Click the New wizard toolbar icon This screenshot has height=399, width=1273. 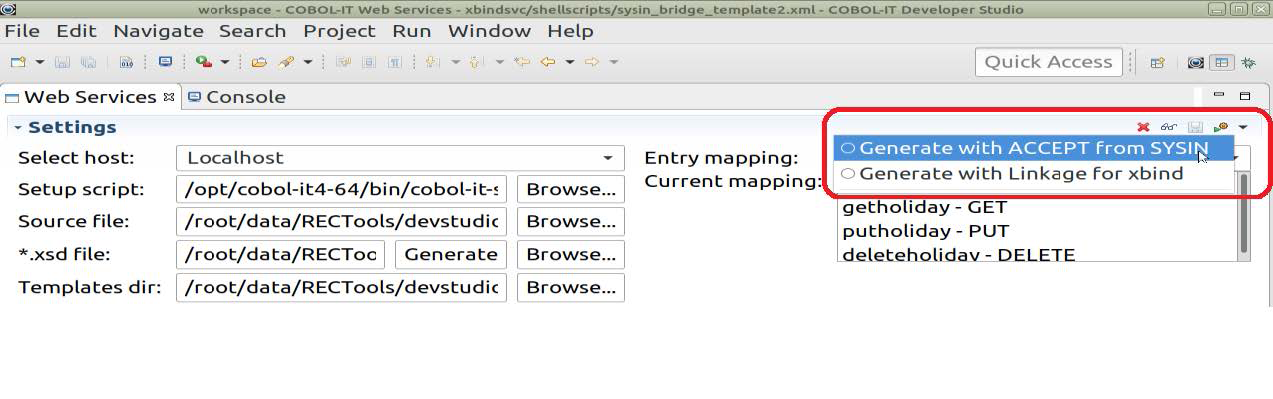(18, 62)
